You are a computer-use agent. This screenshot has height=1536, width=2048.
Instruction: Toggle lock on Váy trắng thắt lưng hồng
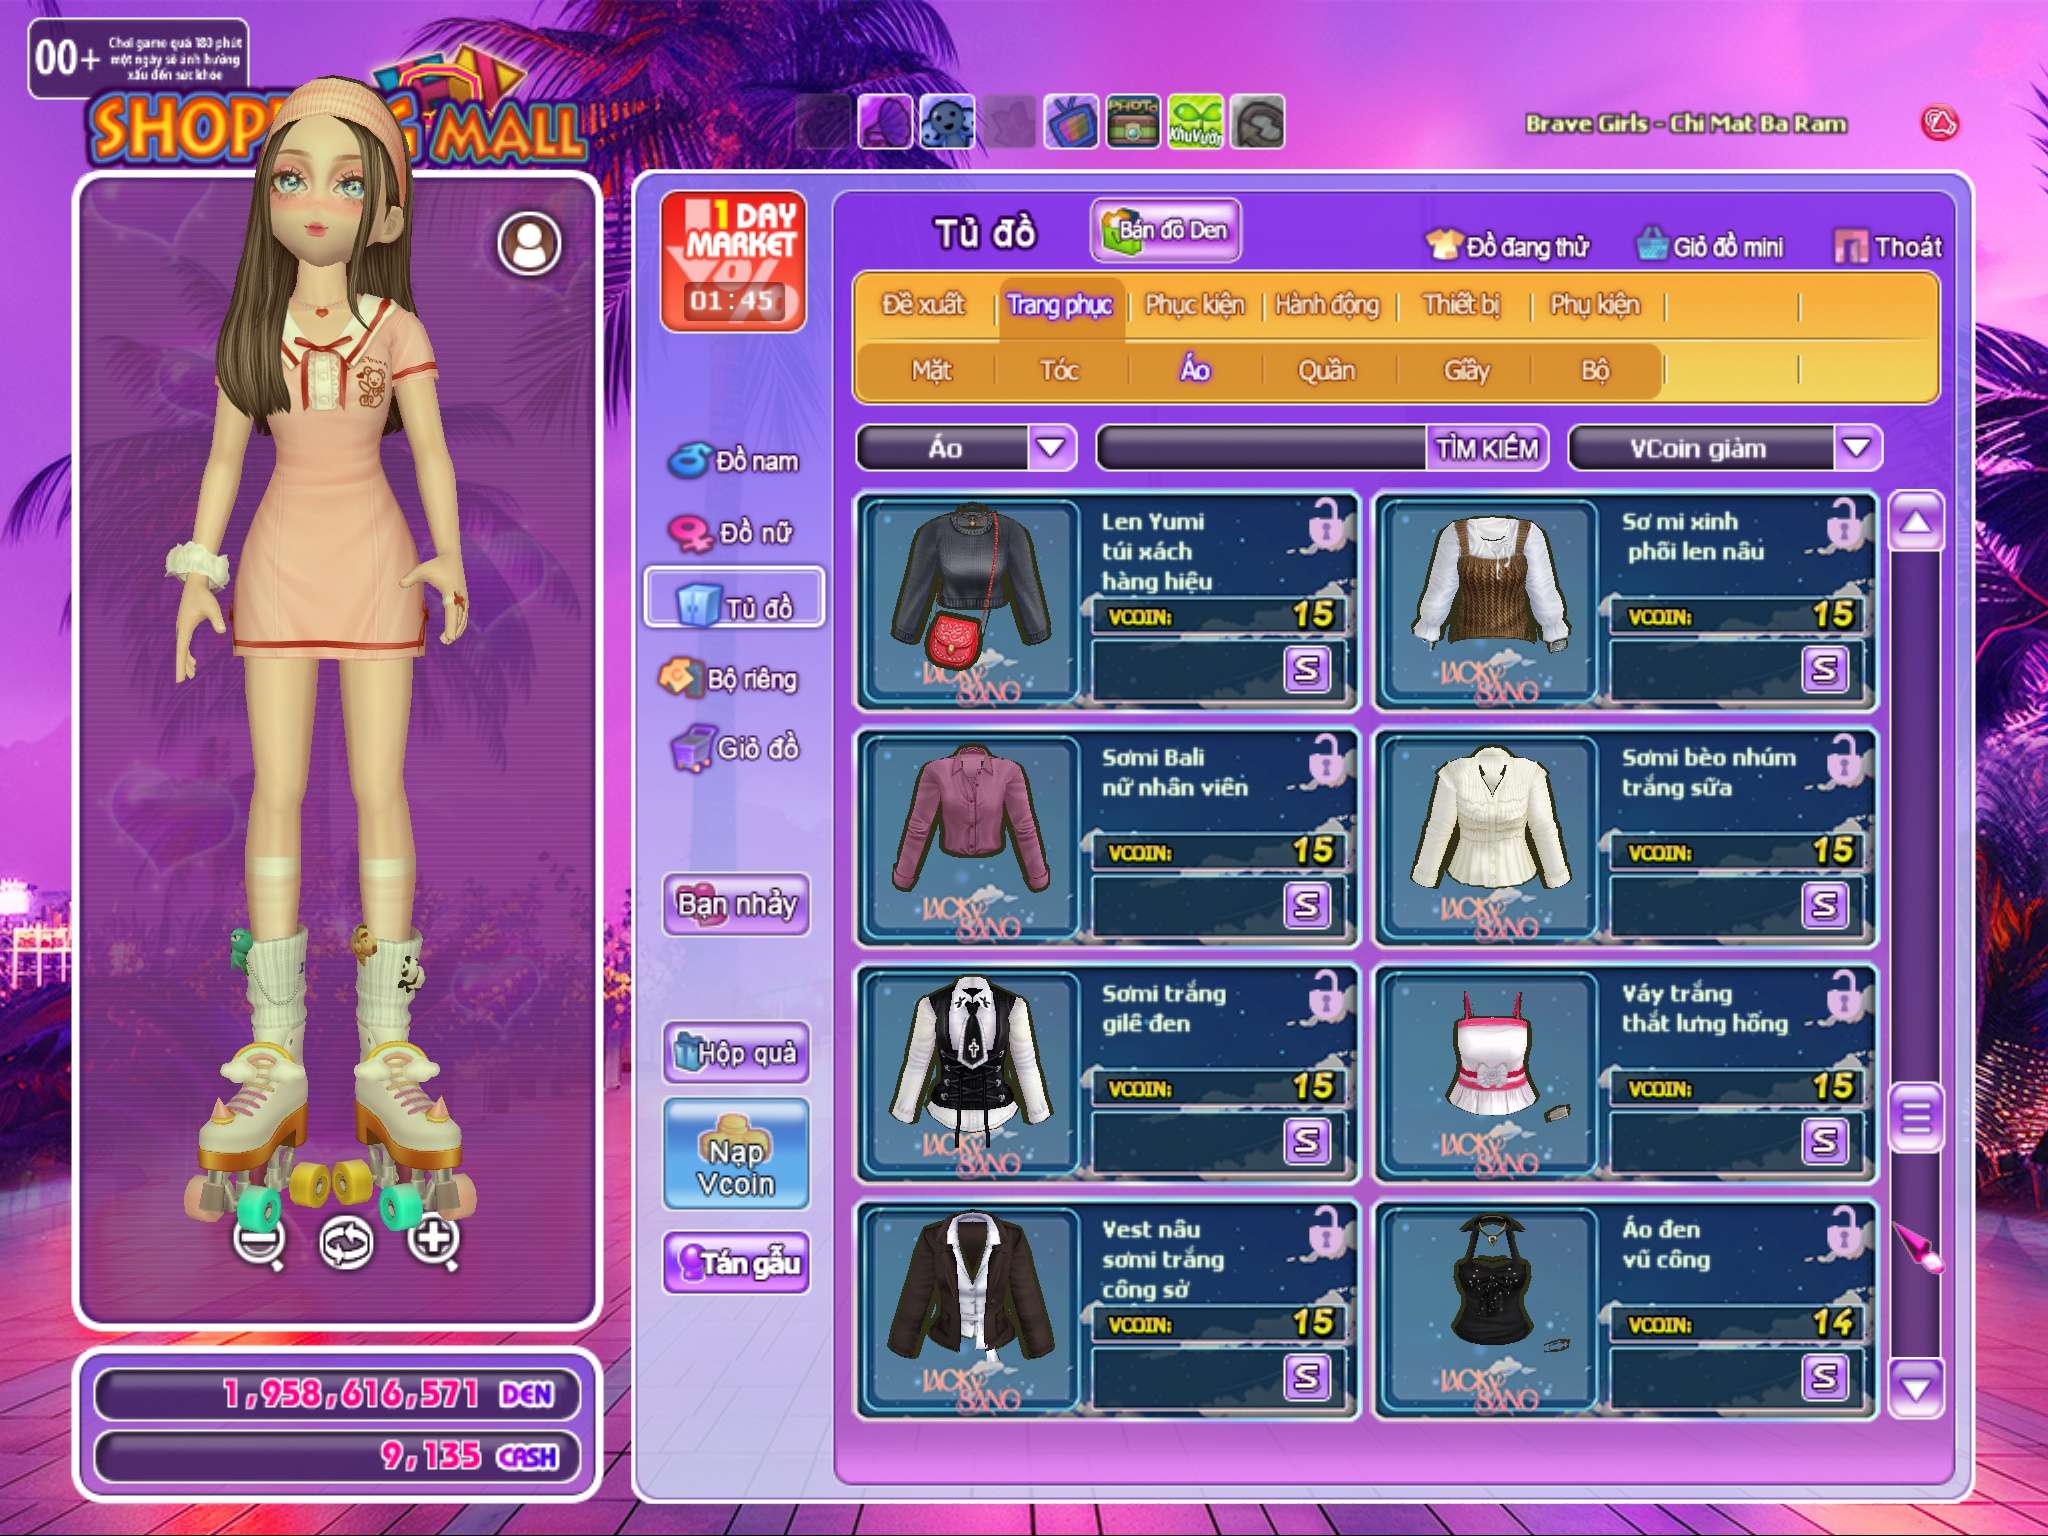pos(1847,996)
